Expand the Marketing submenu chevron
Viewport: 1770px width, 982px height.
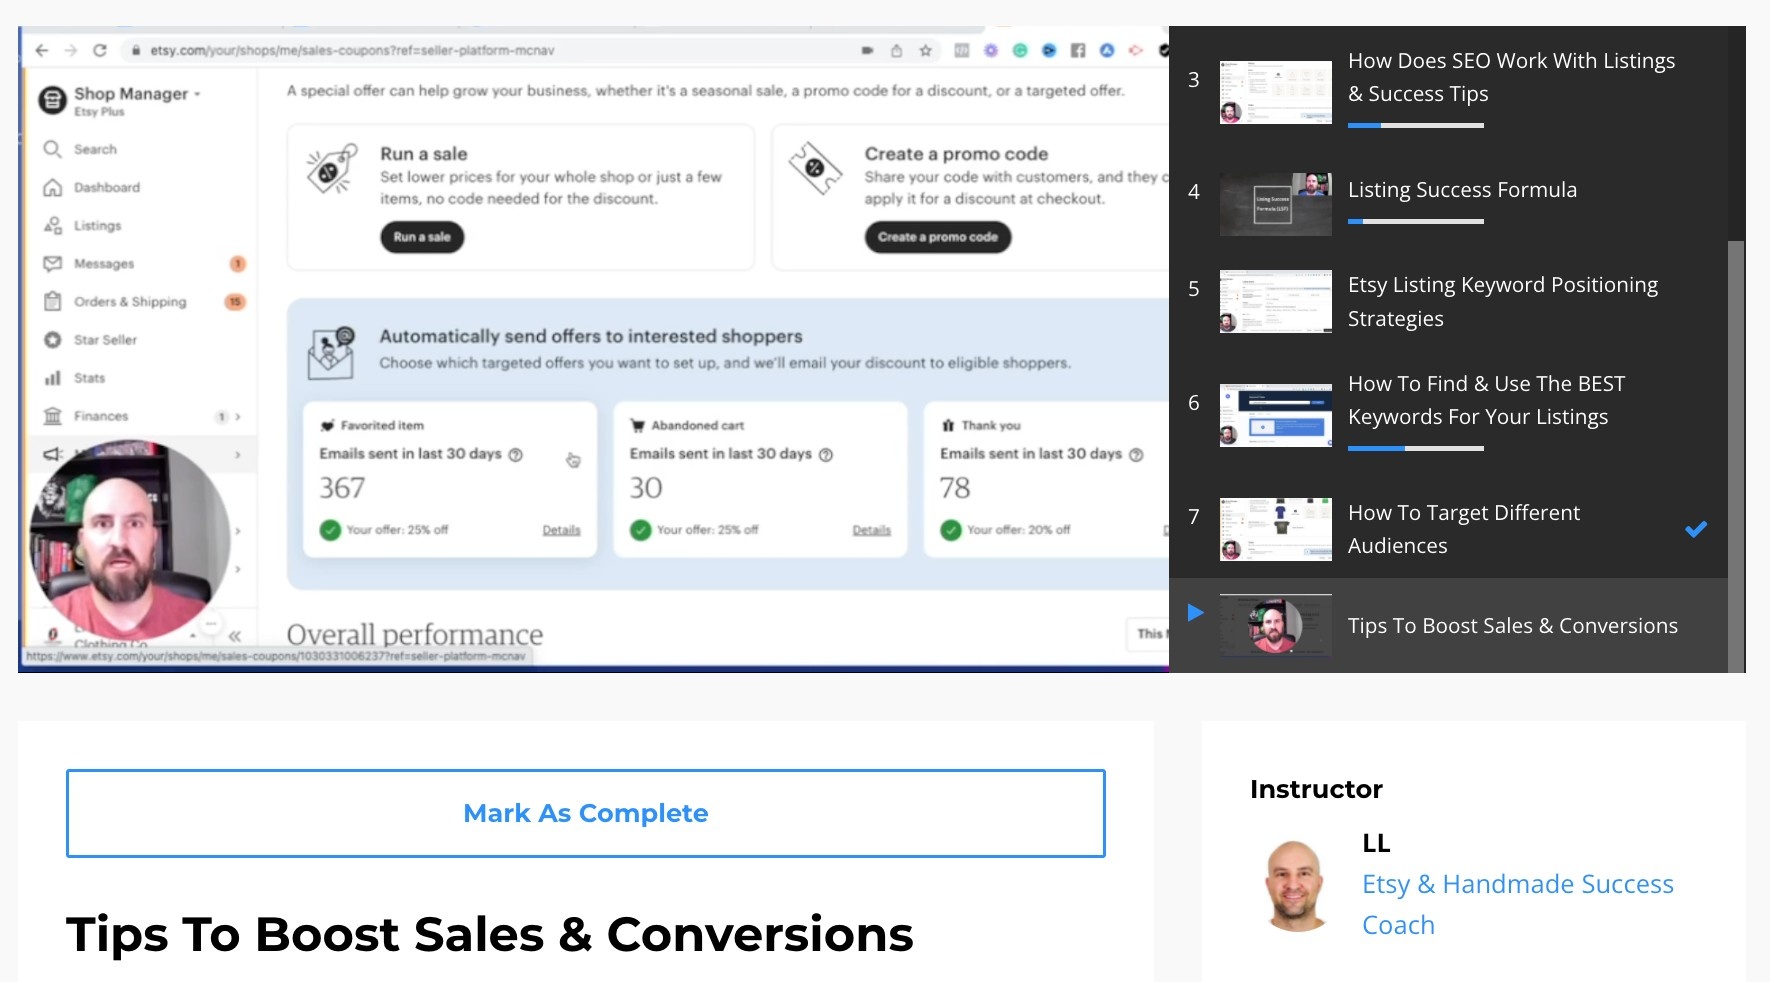point(238,454)
